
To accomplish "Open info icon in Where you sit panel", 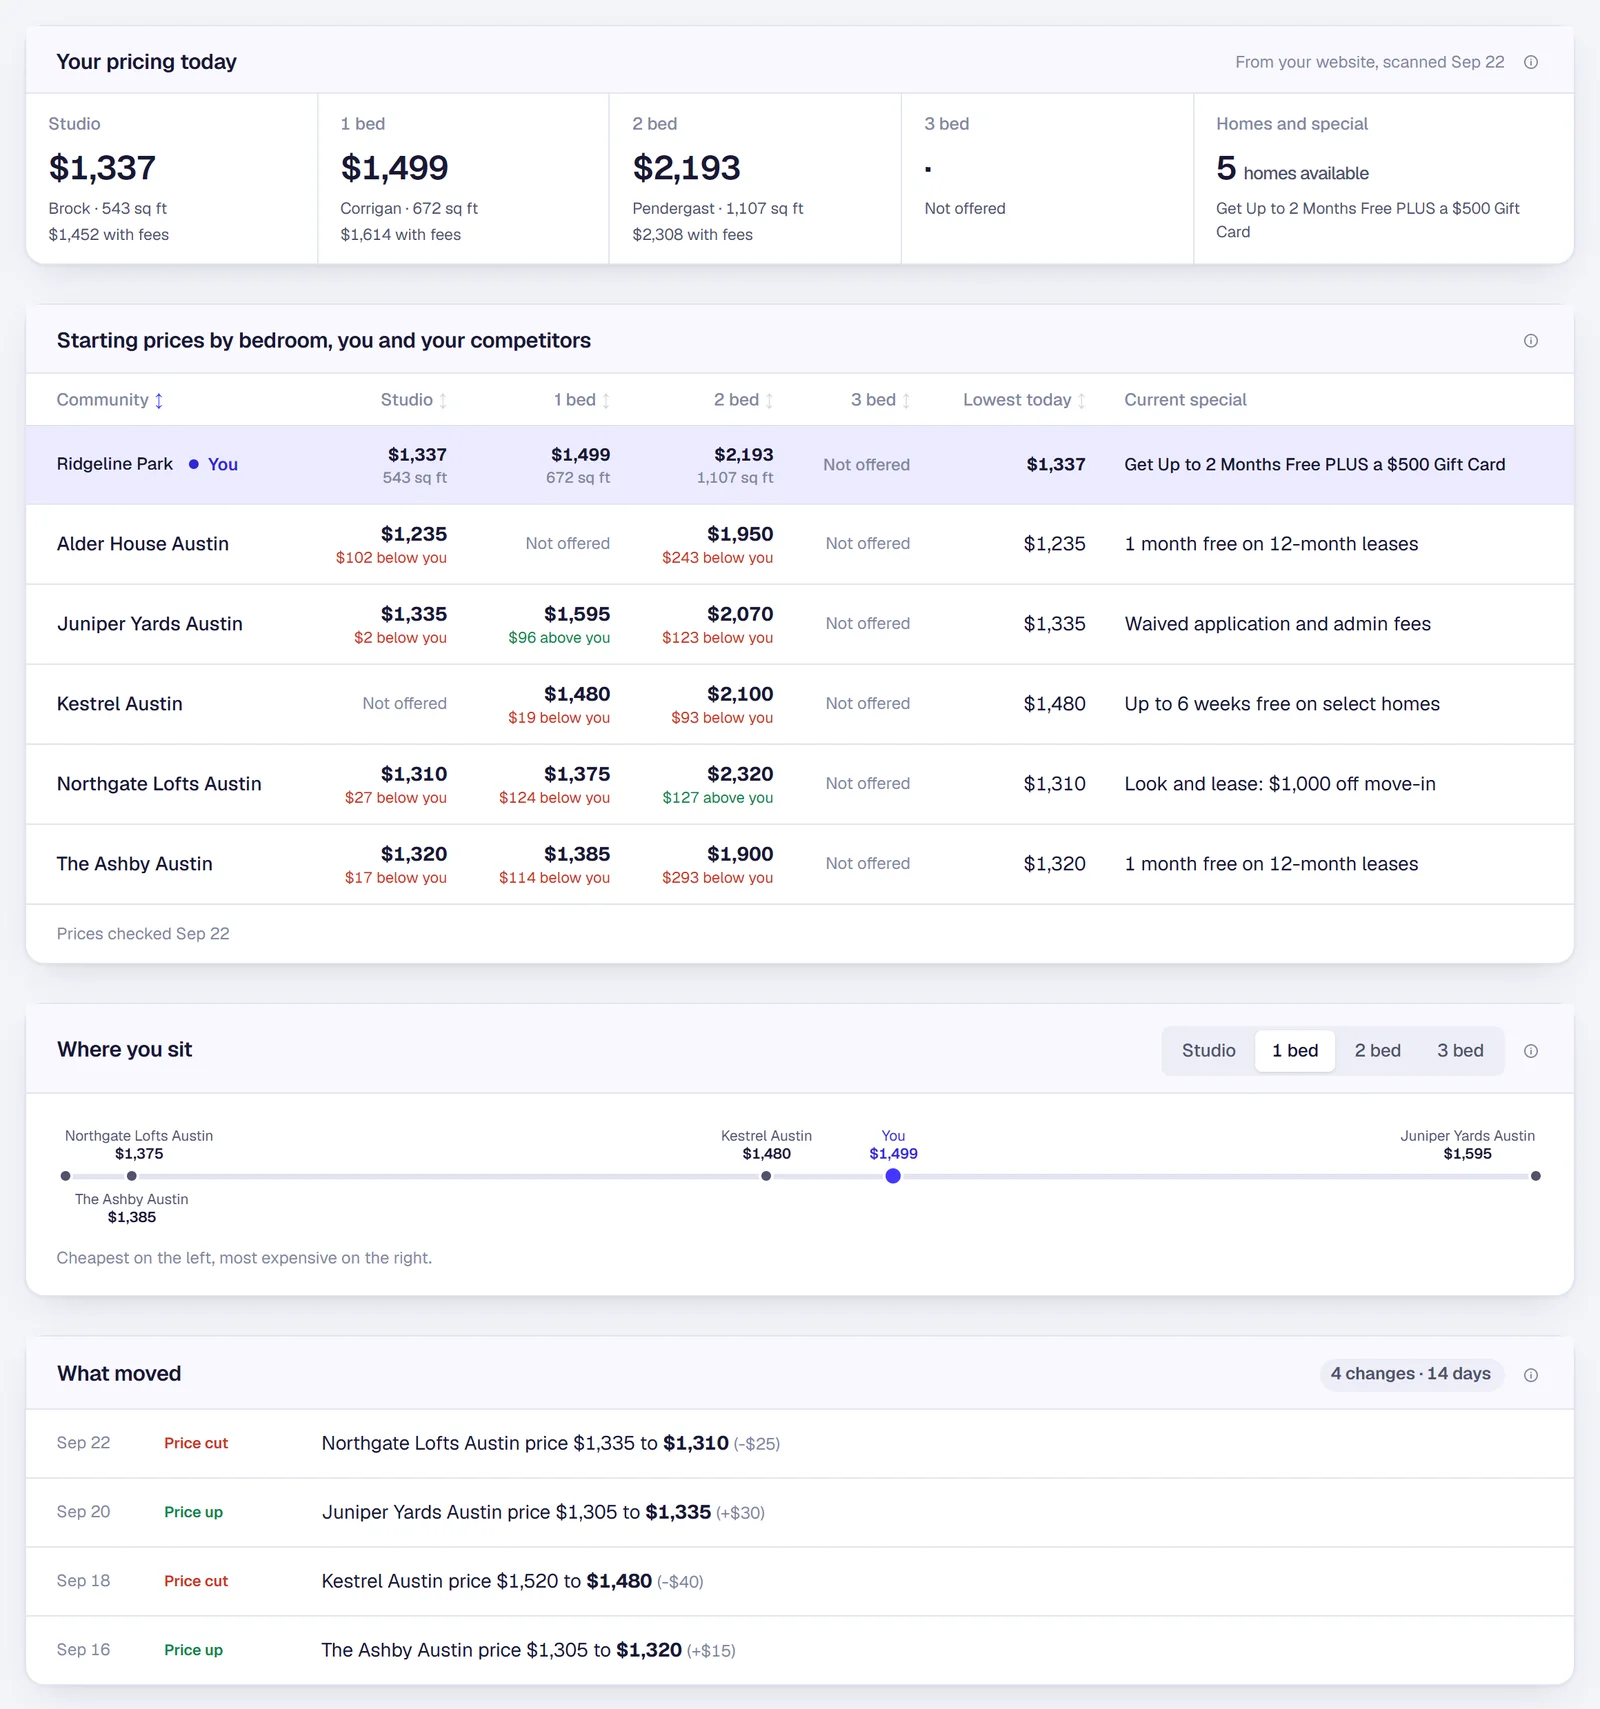I will pos(1530,1051).
